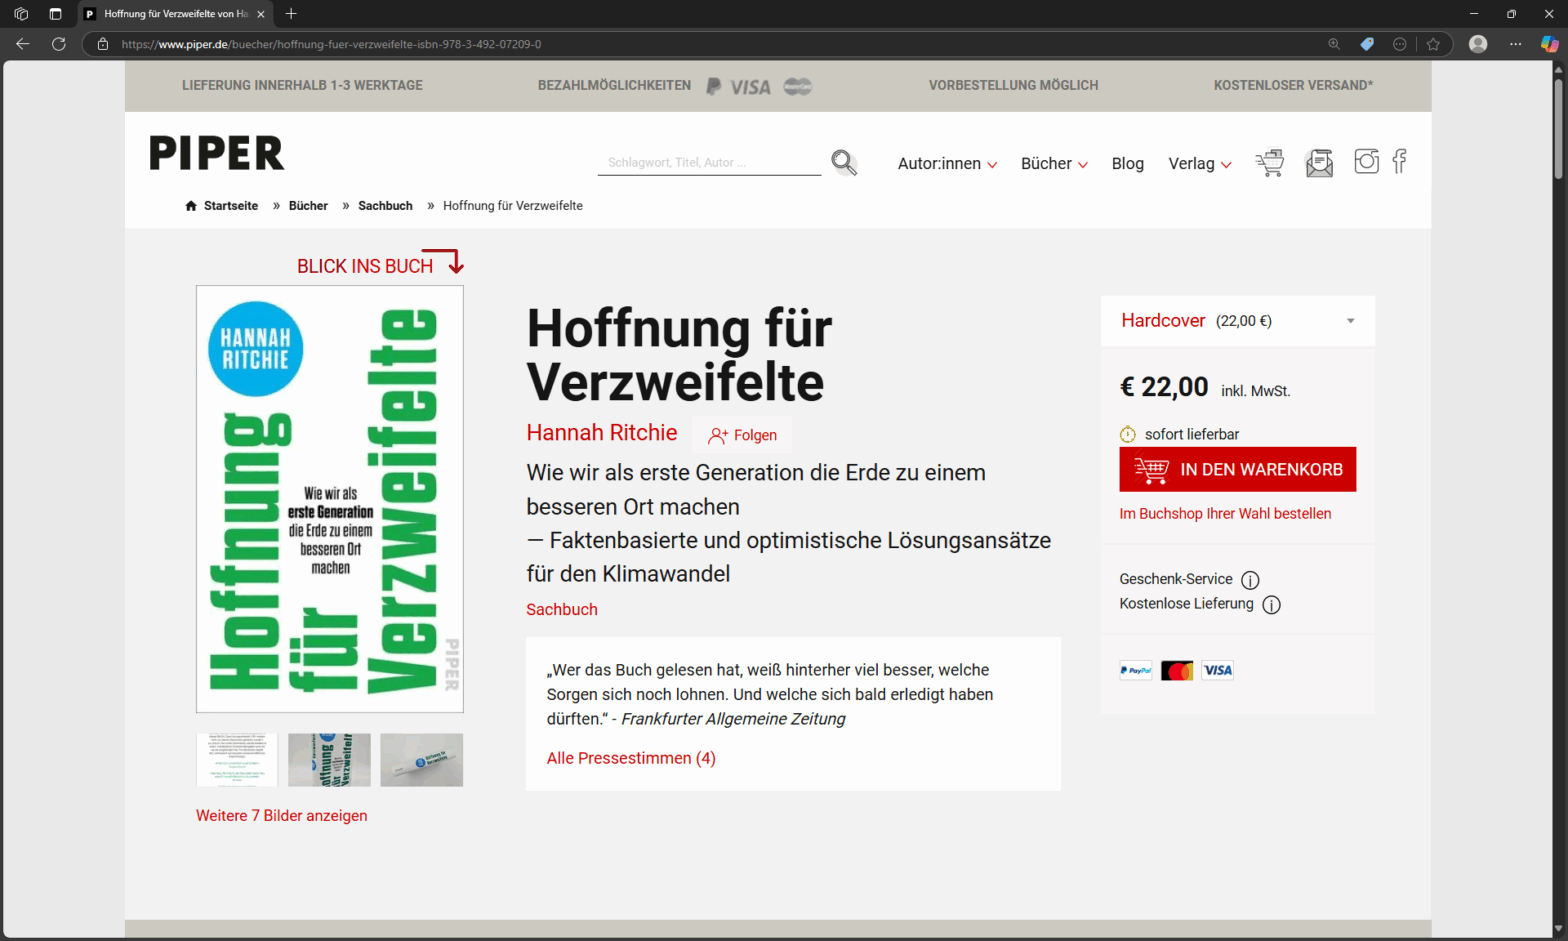Screen dimensions: 1568x941
Task: Open the Hardcover format dropdown
Action: pos(1238,321)
